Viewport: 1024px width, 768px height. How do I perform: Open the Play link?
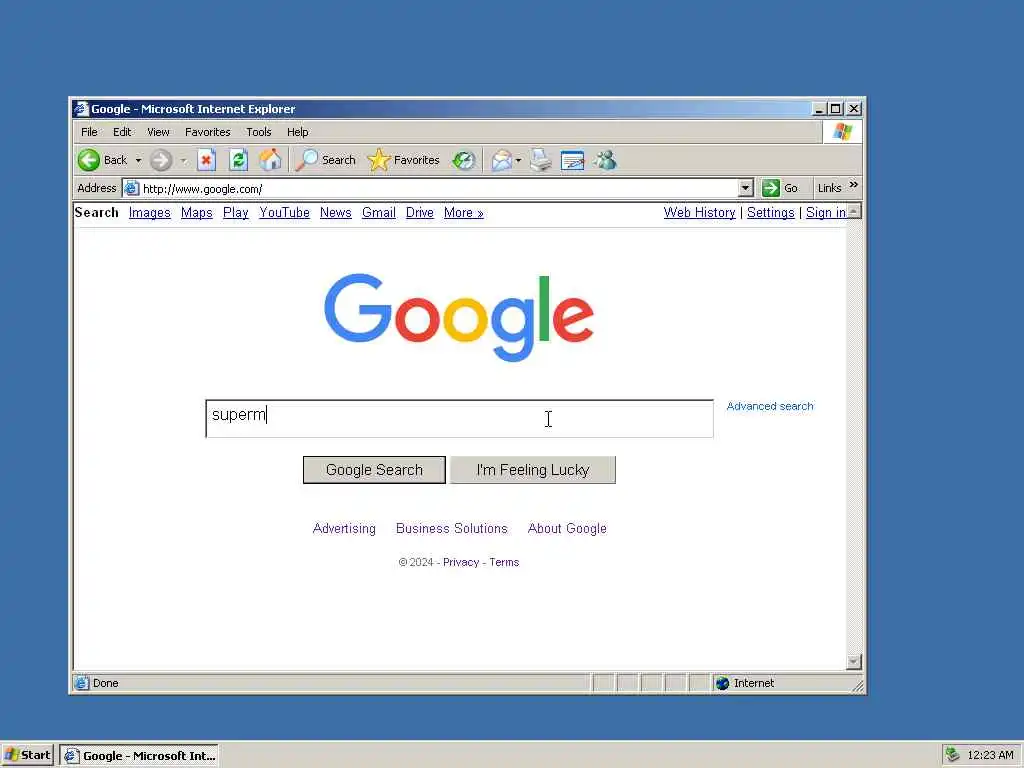236,213
